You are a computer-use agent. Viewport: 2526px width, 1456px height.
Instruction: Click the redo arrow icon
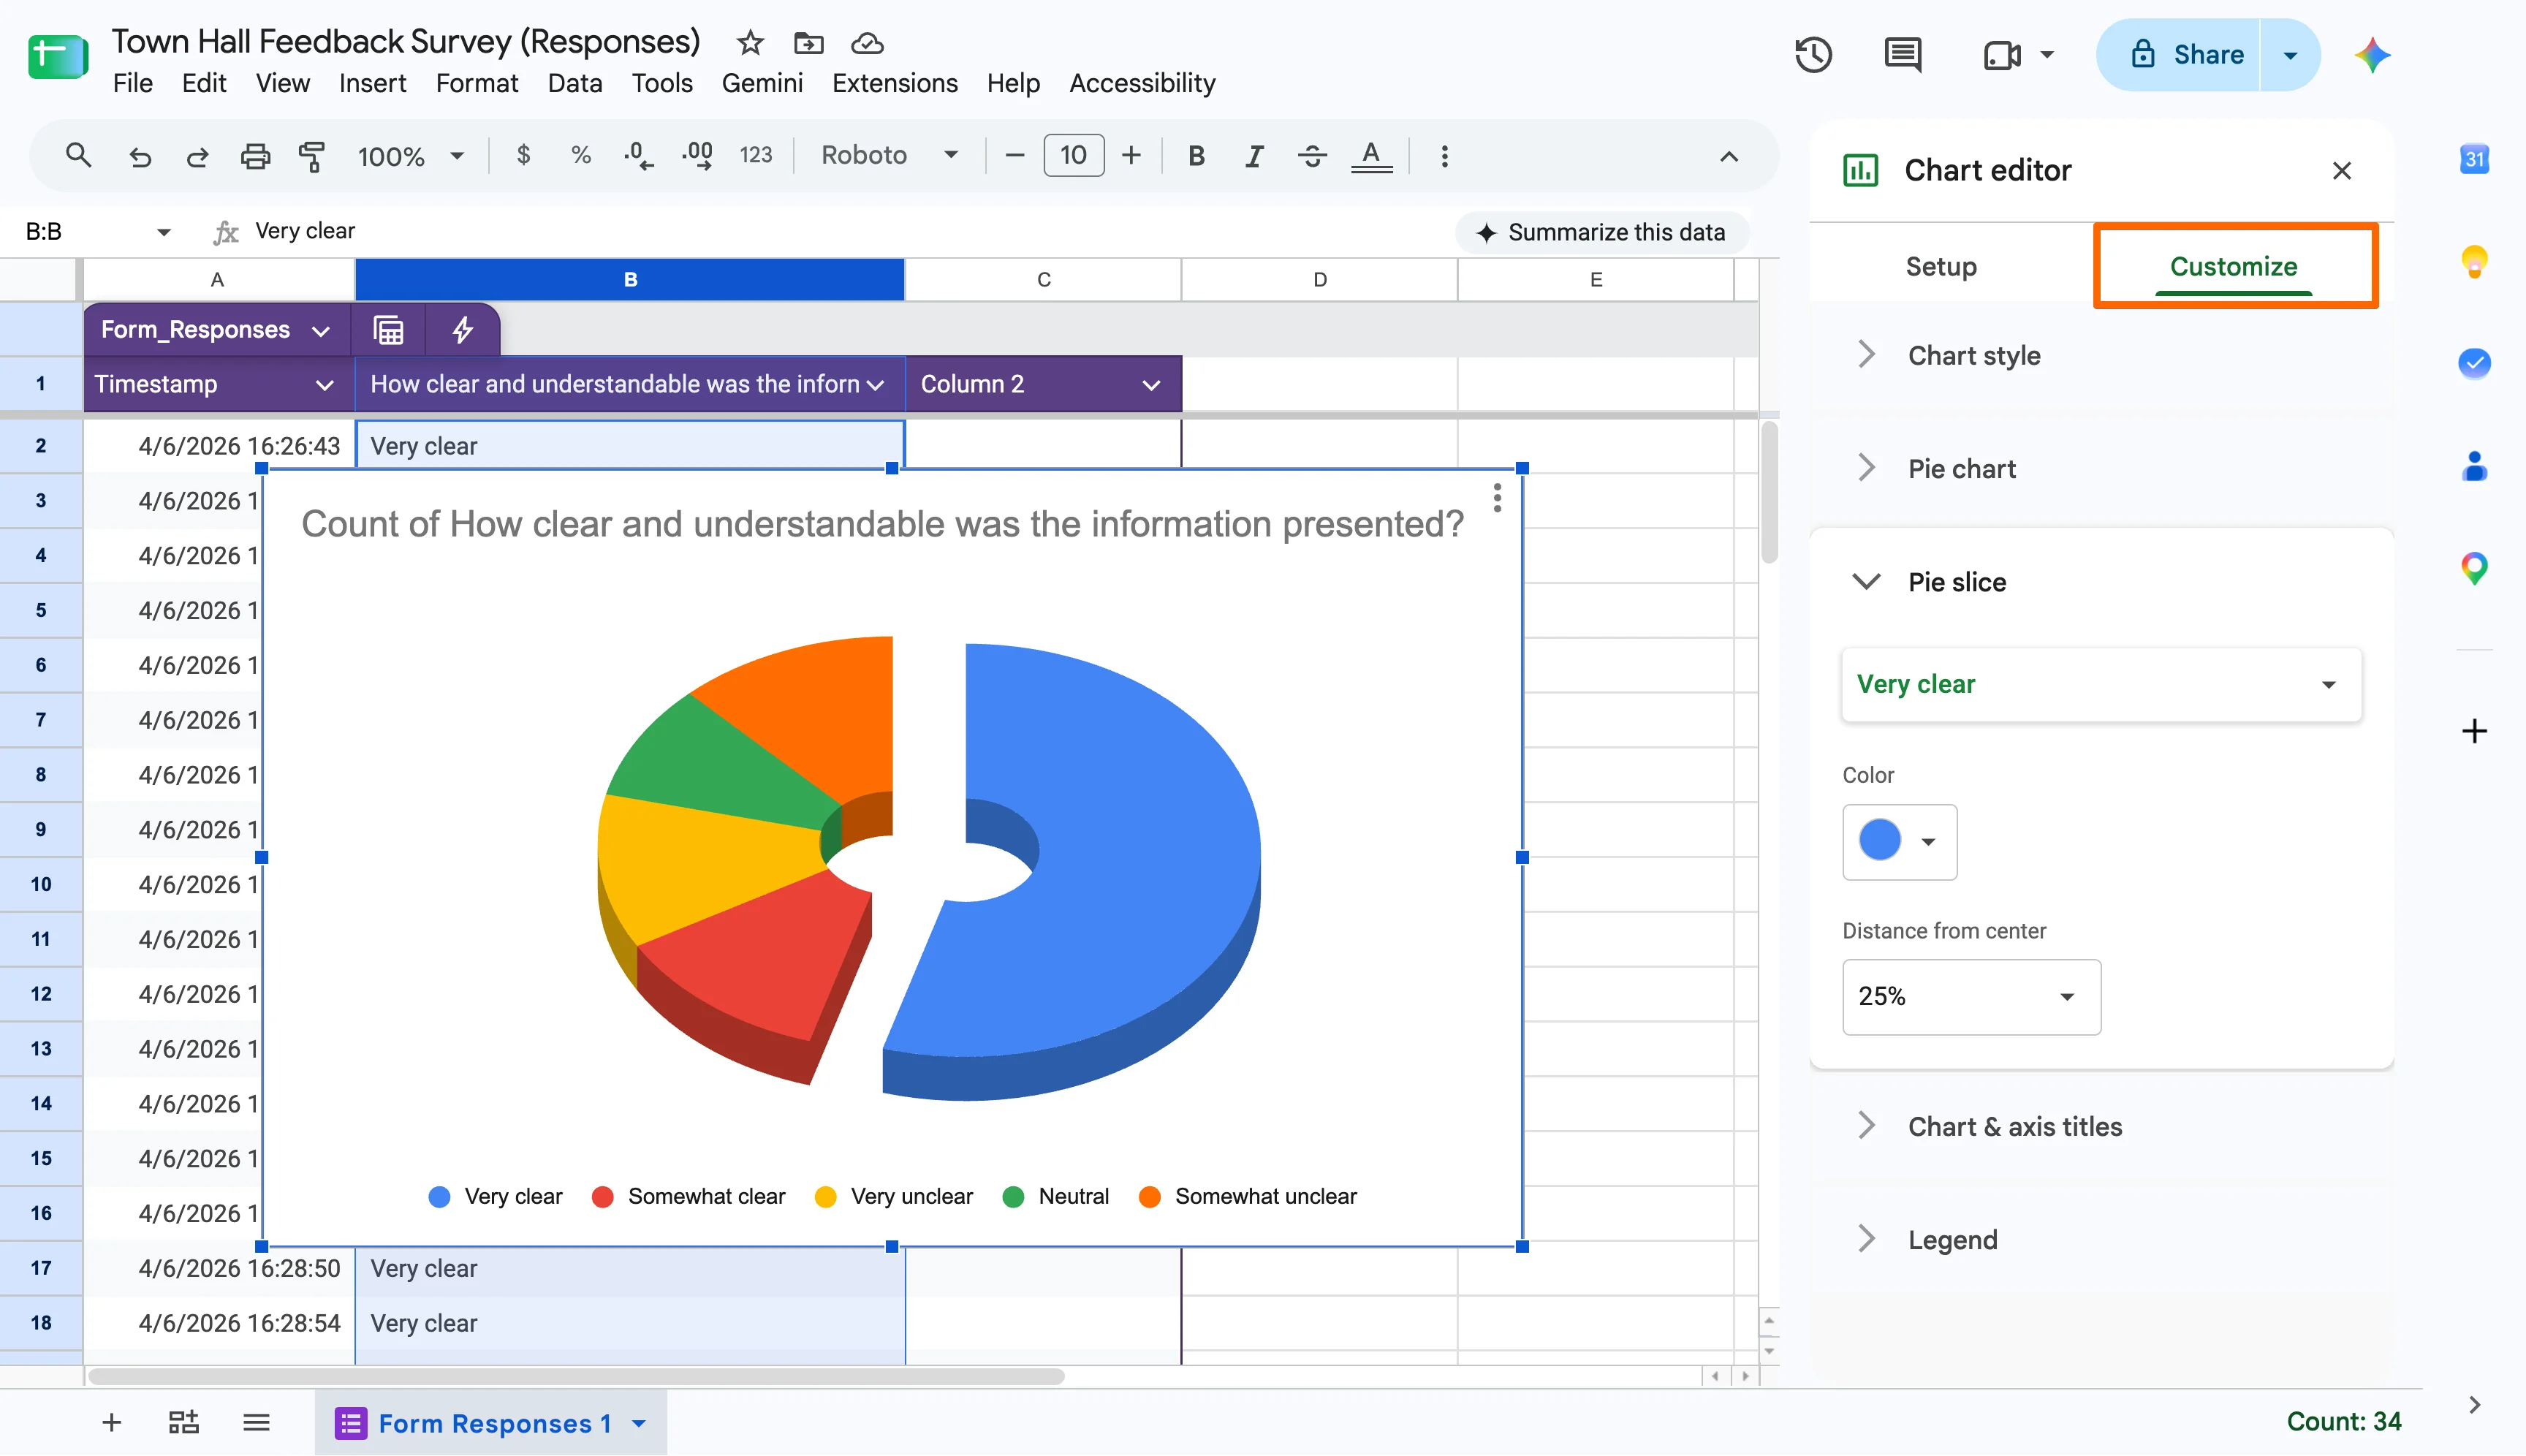click(x=198, y=156)
